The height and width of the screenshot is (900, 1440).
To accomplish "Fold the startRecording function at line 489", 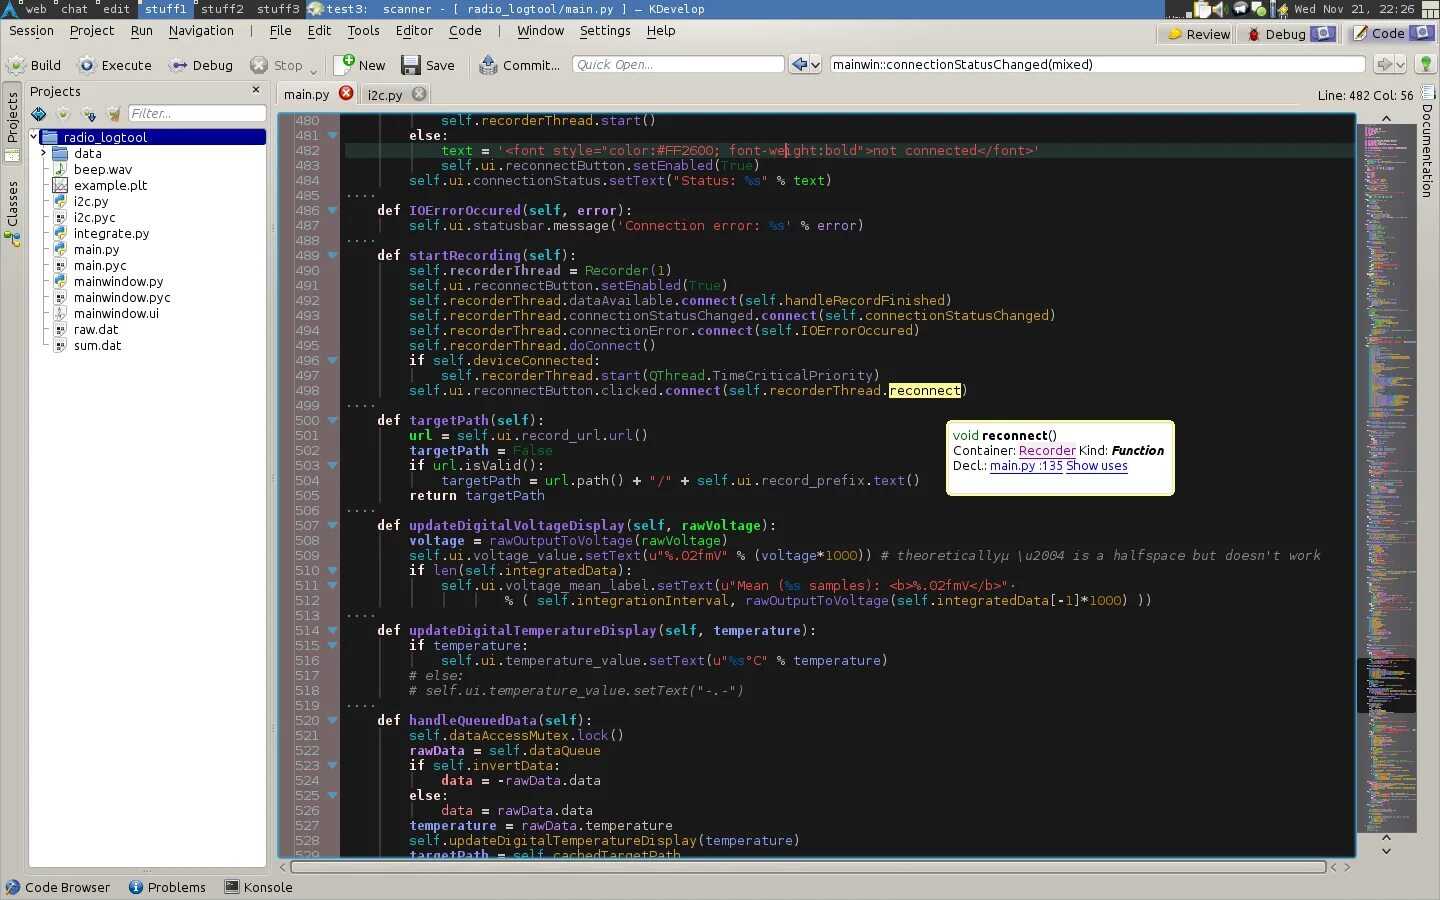I will (332, 255).
